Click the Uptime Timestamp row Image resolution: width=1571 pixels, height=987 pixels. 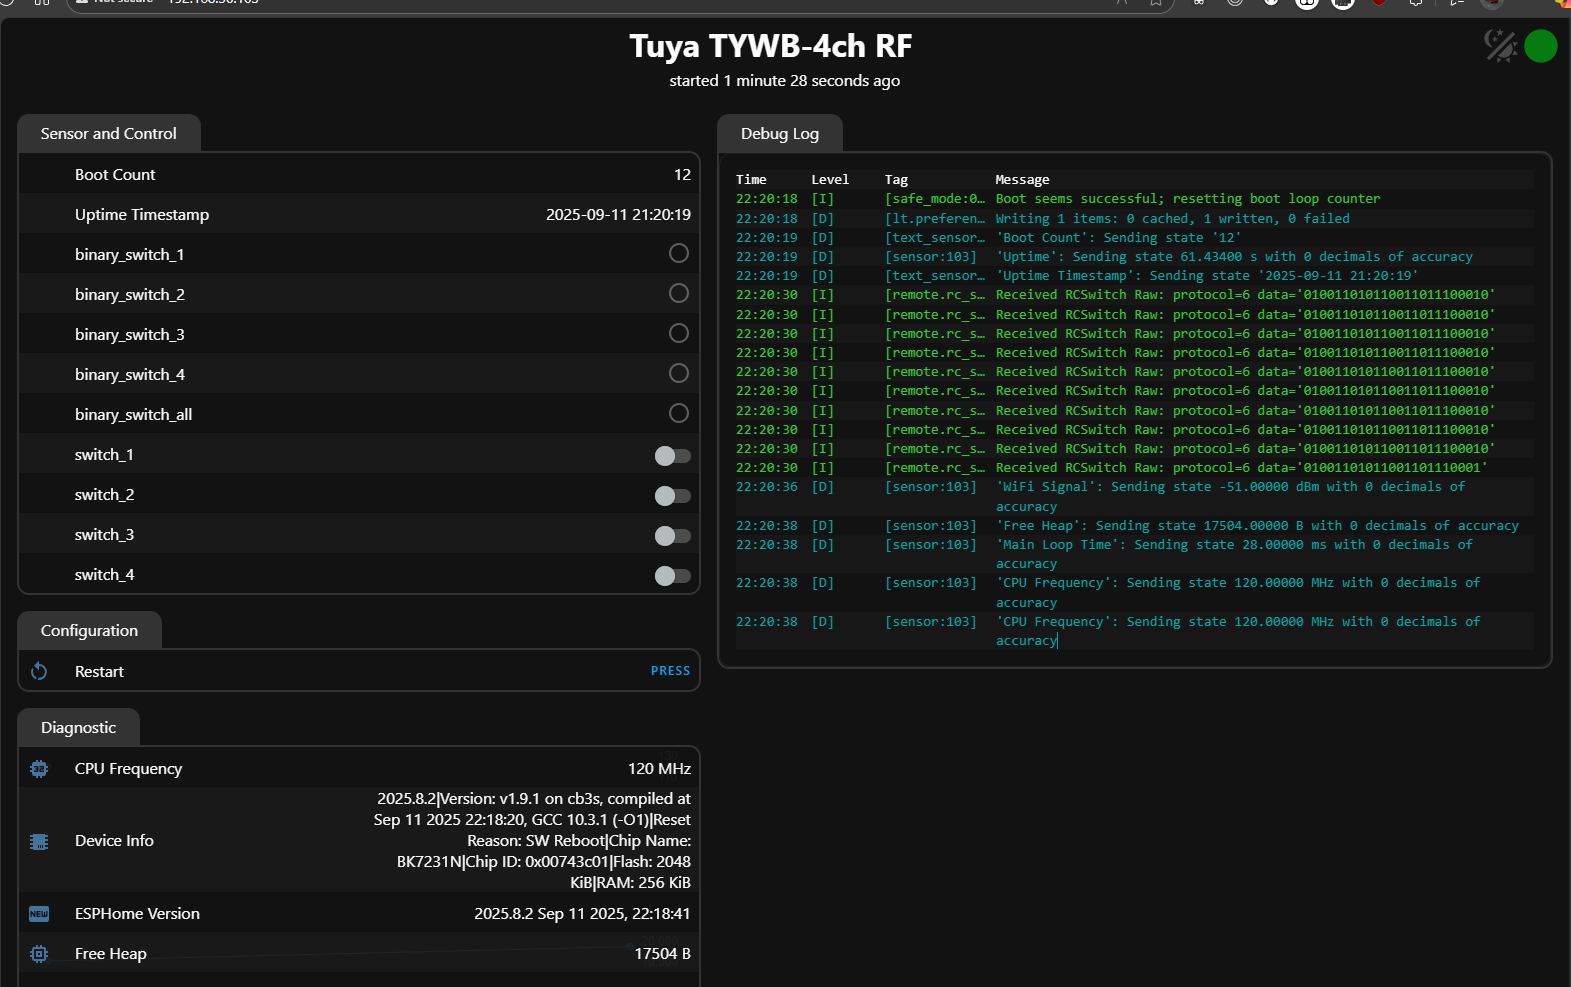(x=359, y=215)
